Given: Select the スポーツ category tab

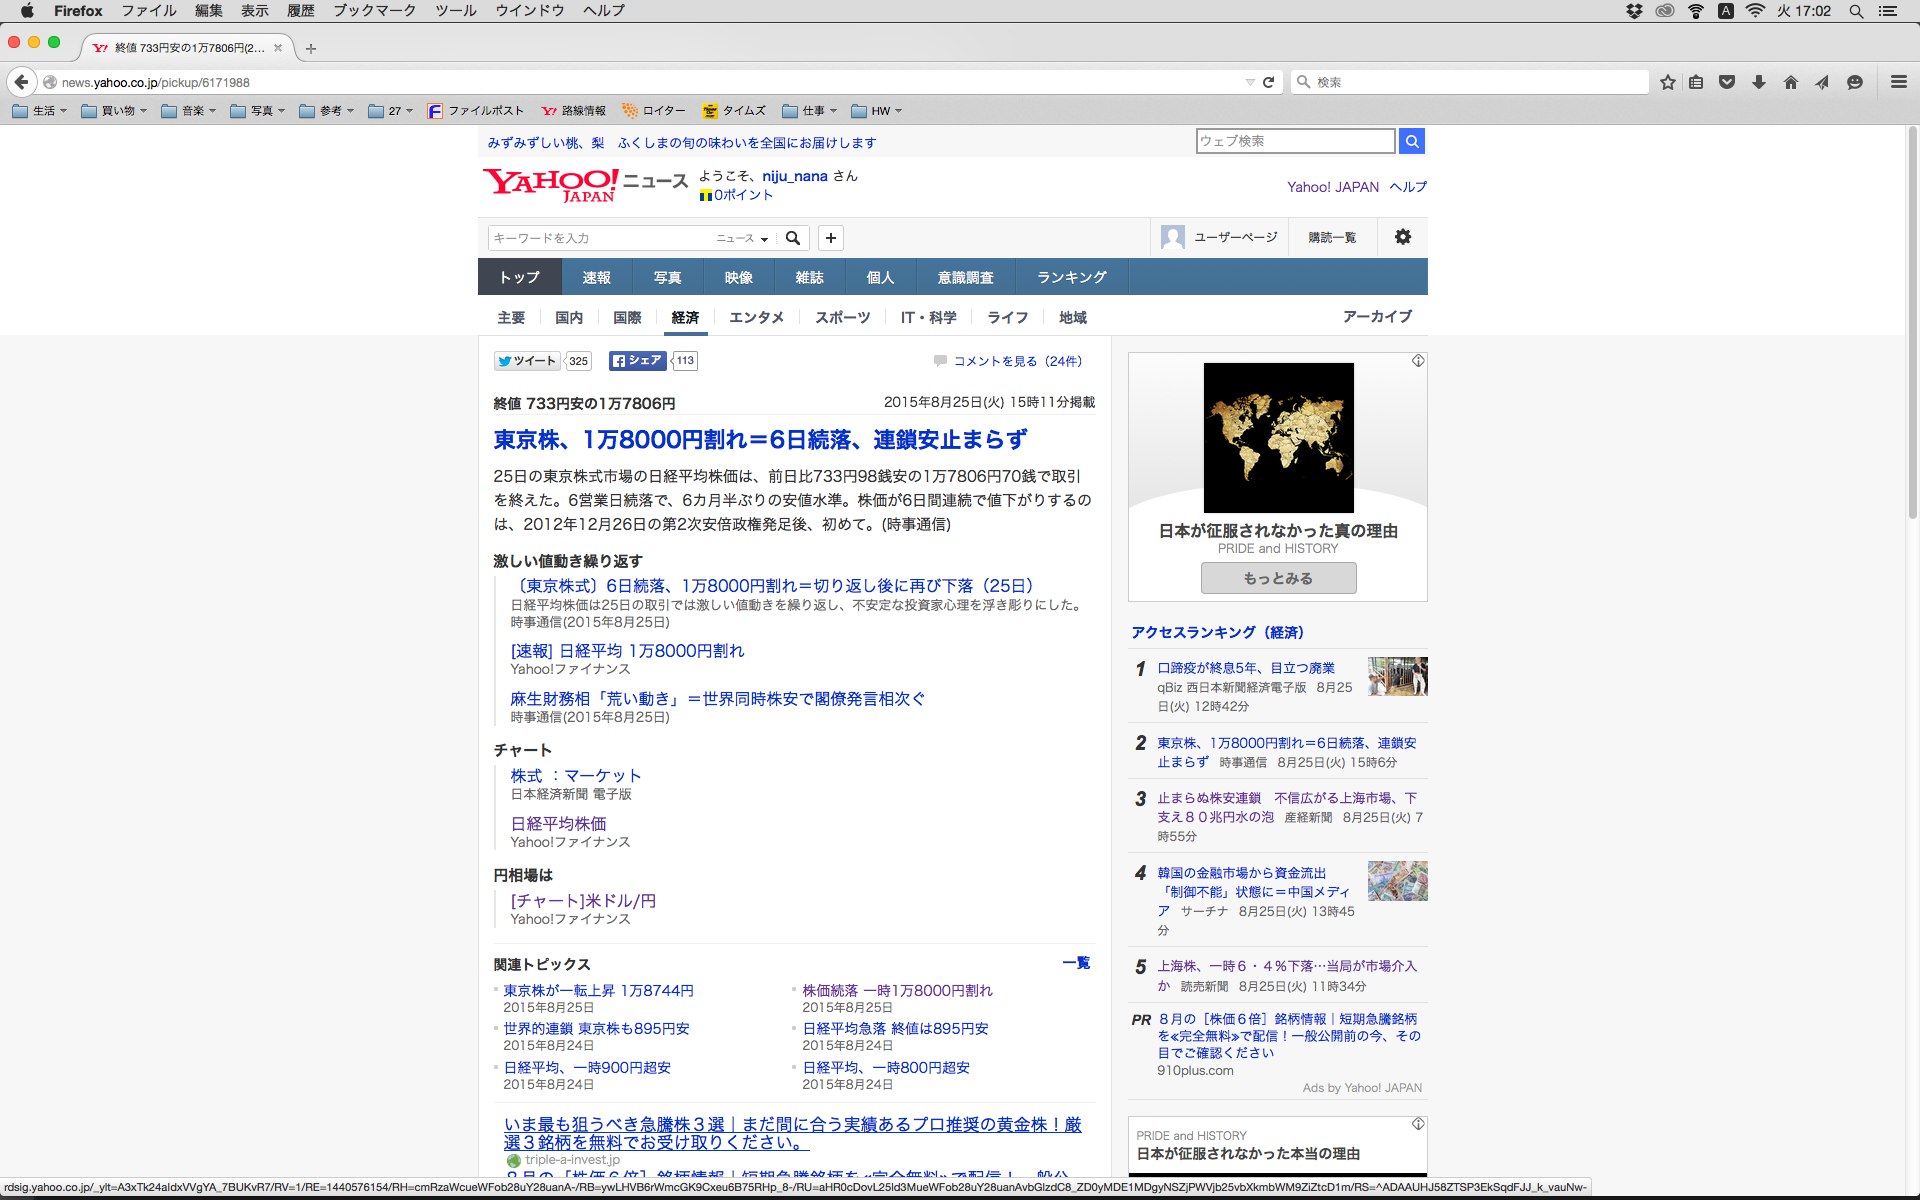Looking at the screenshot, I should pos(842,317).
